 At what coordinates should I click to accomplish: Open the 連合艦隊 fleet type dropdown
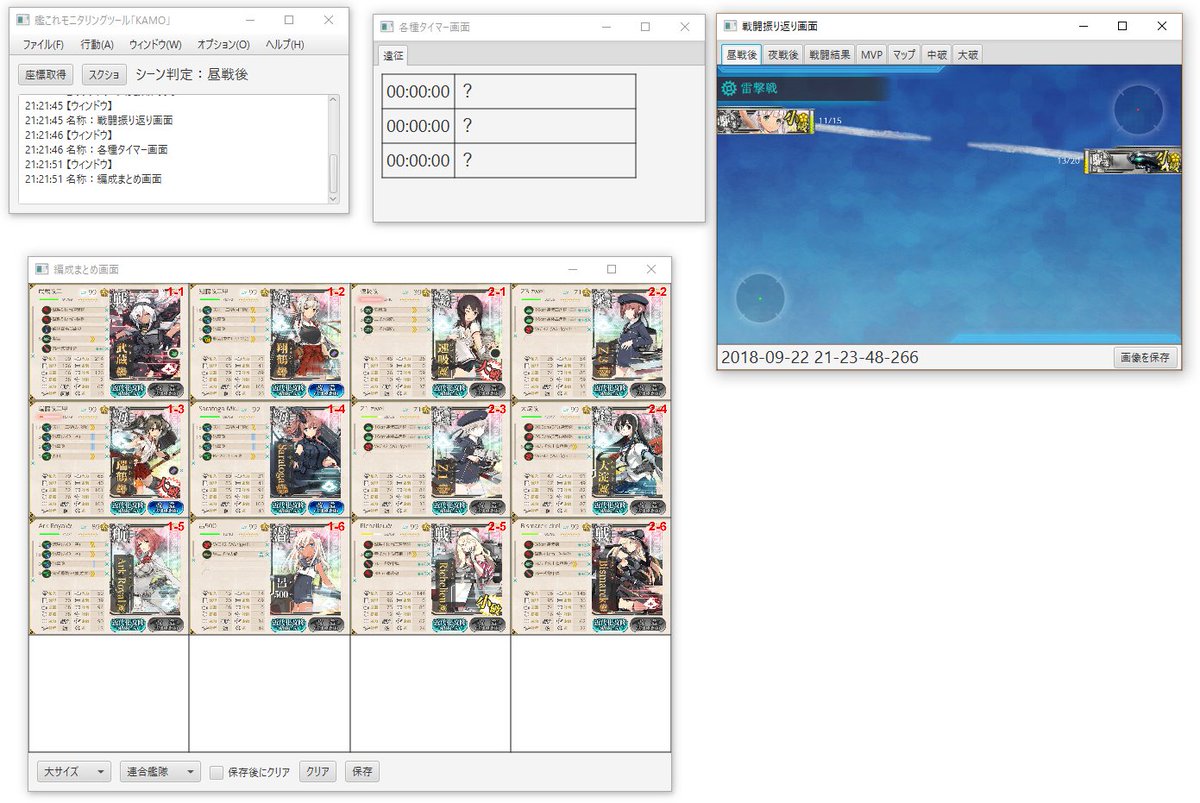tap(160, 772)
